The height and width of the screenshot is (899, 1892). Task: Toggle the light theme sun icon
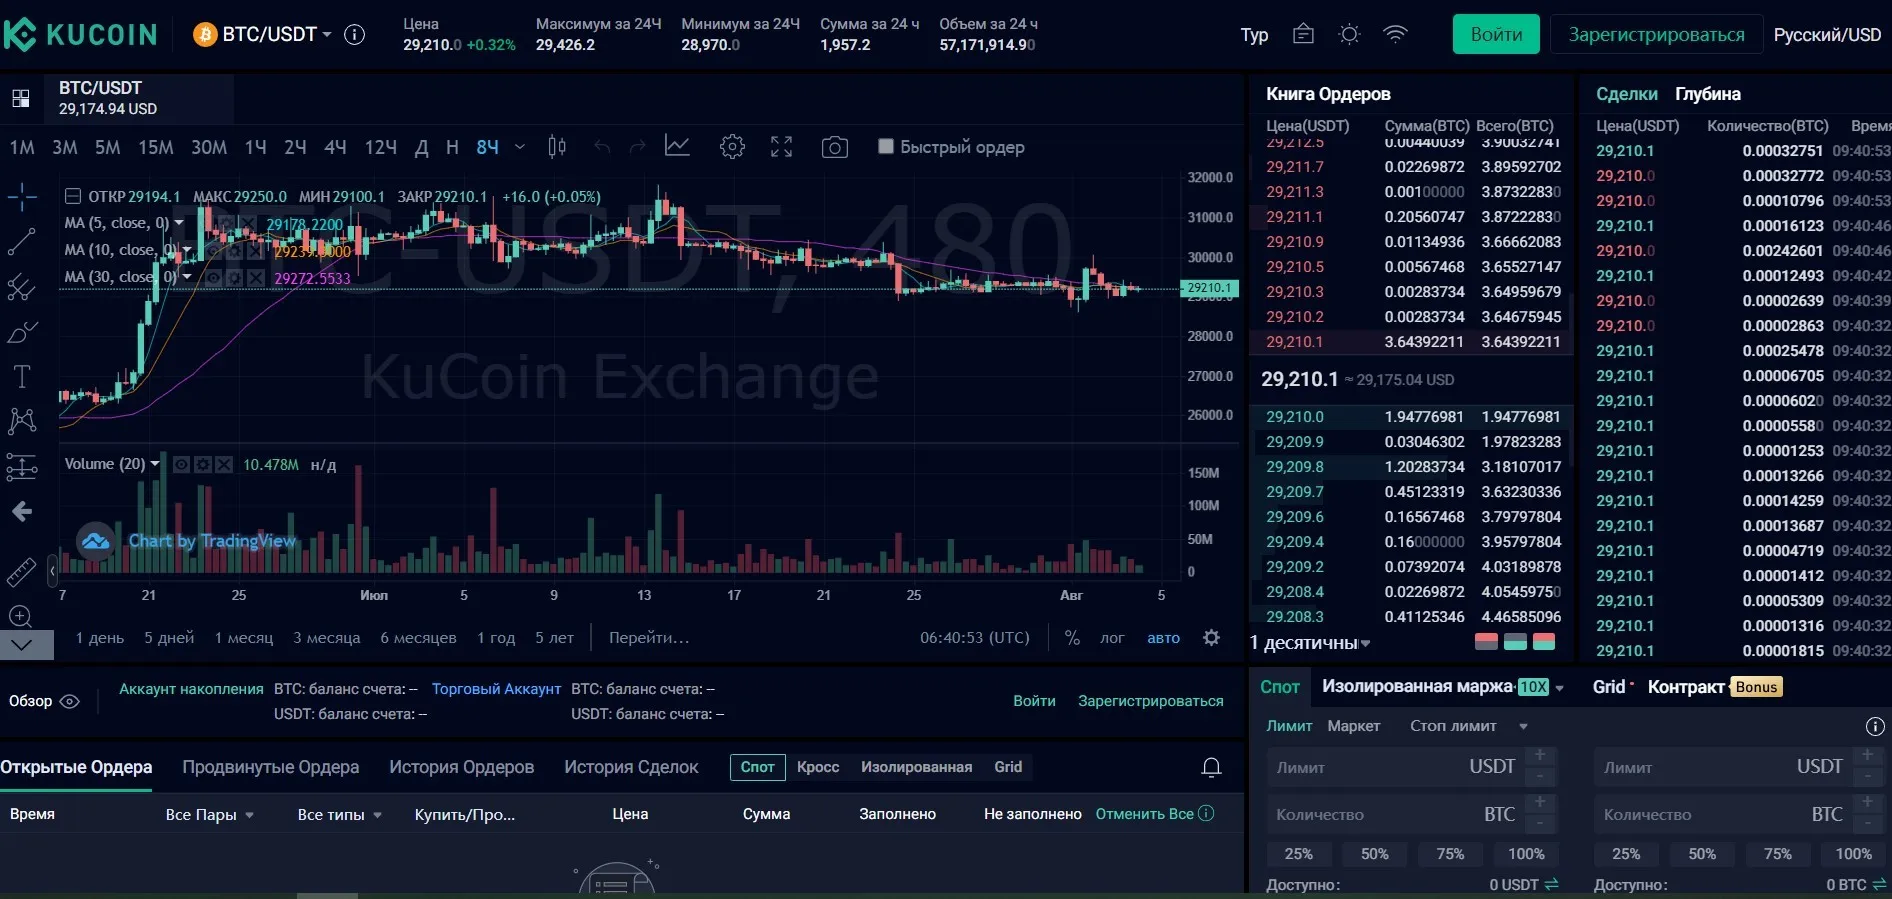pos(1349,34)
